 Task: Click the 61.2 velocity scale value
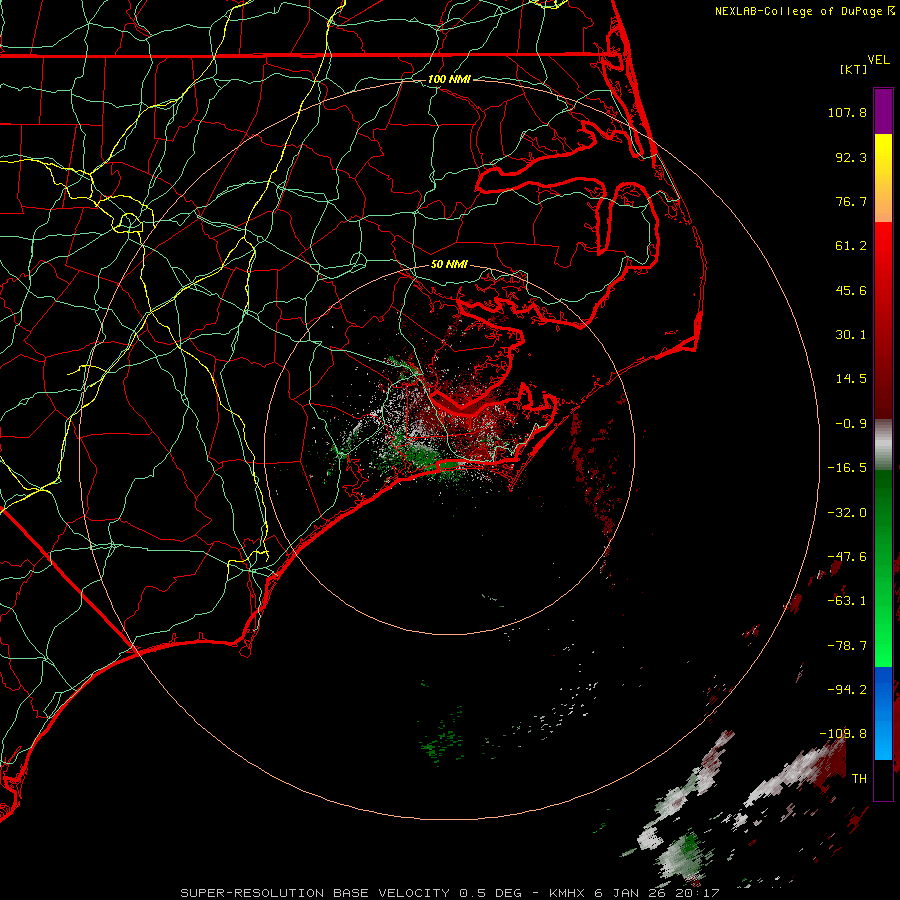pyautogui.click(x=851, y=246)
